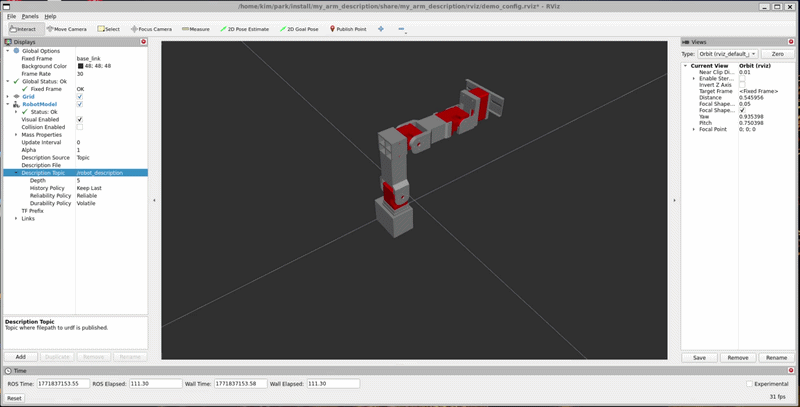Image resolution: width=800 pixels, height=407 pixels.
Task: Click the History Policy value Keep Last
Action: (x=89, y=188)
